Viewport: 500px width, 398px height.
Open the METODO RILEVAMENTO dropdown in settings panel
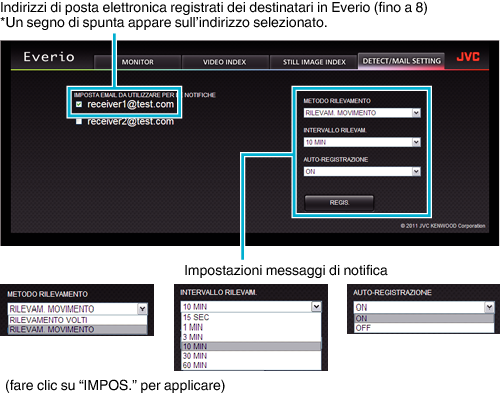pyautogui.click(x=362, y=113)
